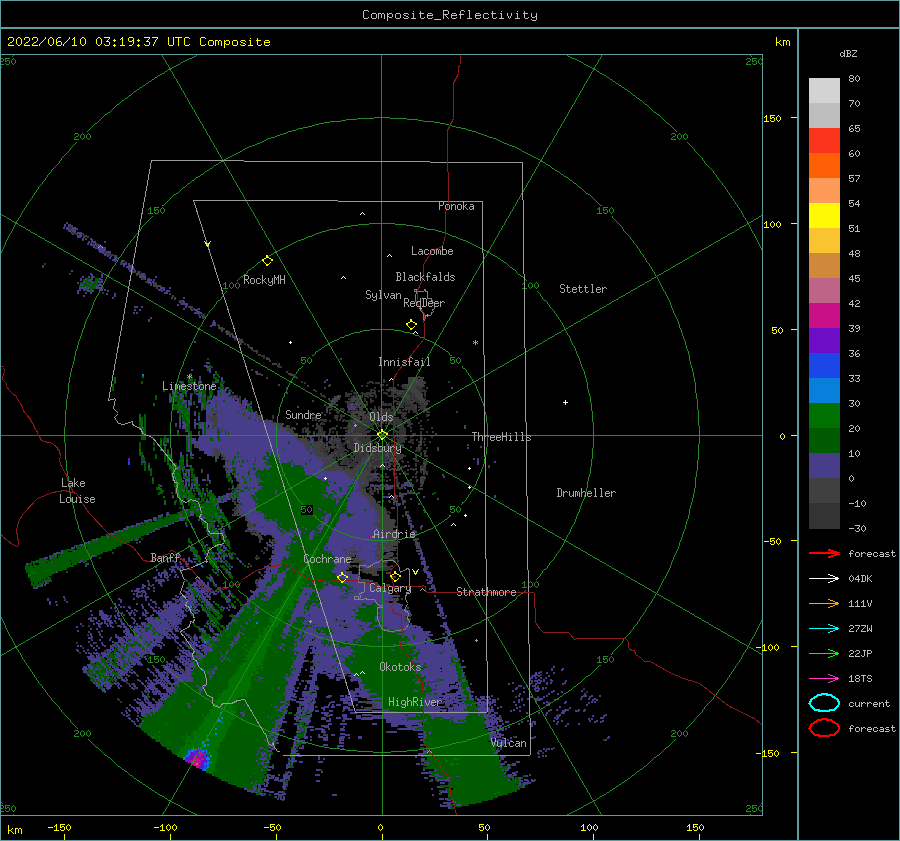Click the Banff label

tap(165, 557)
